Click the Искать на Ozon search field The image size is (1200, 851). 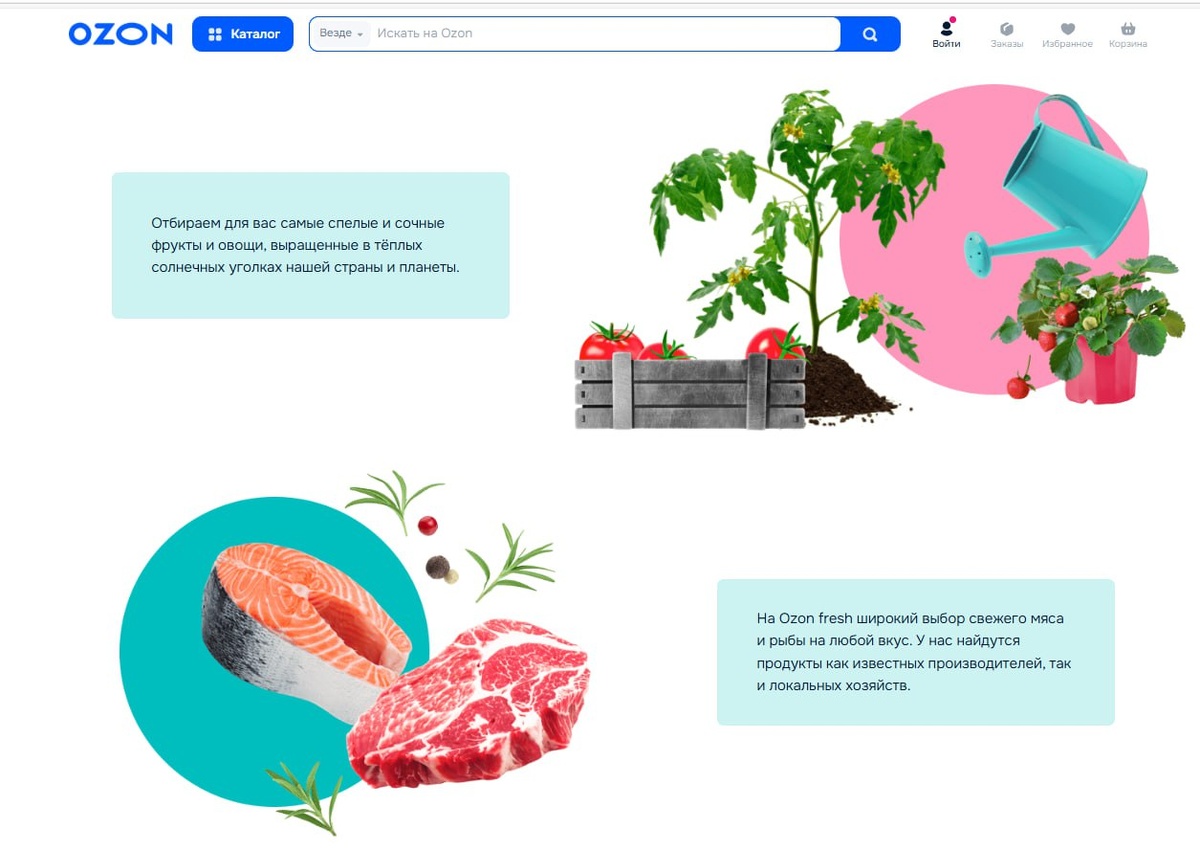point(605,33)
